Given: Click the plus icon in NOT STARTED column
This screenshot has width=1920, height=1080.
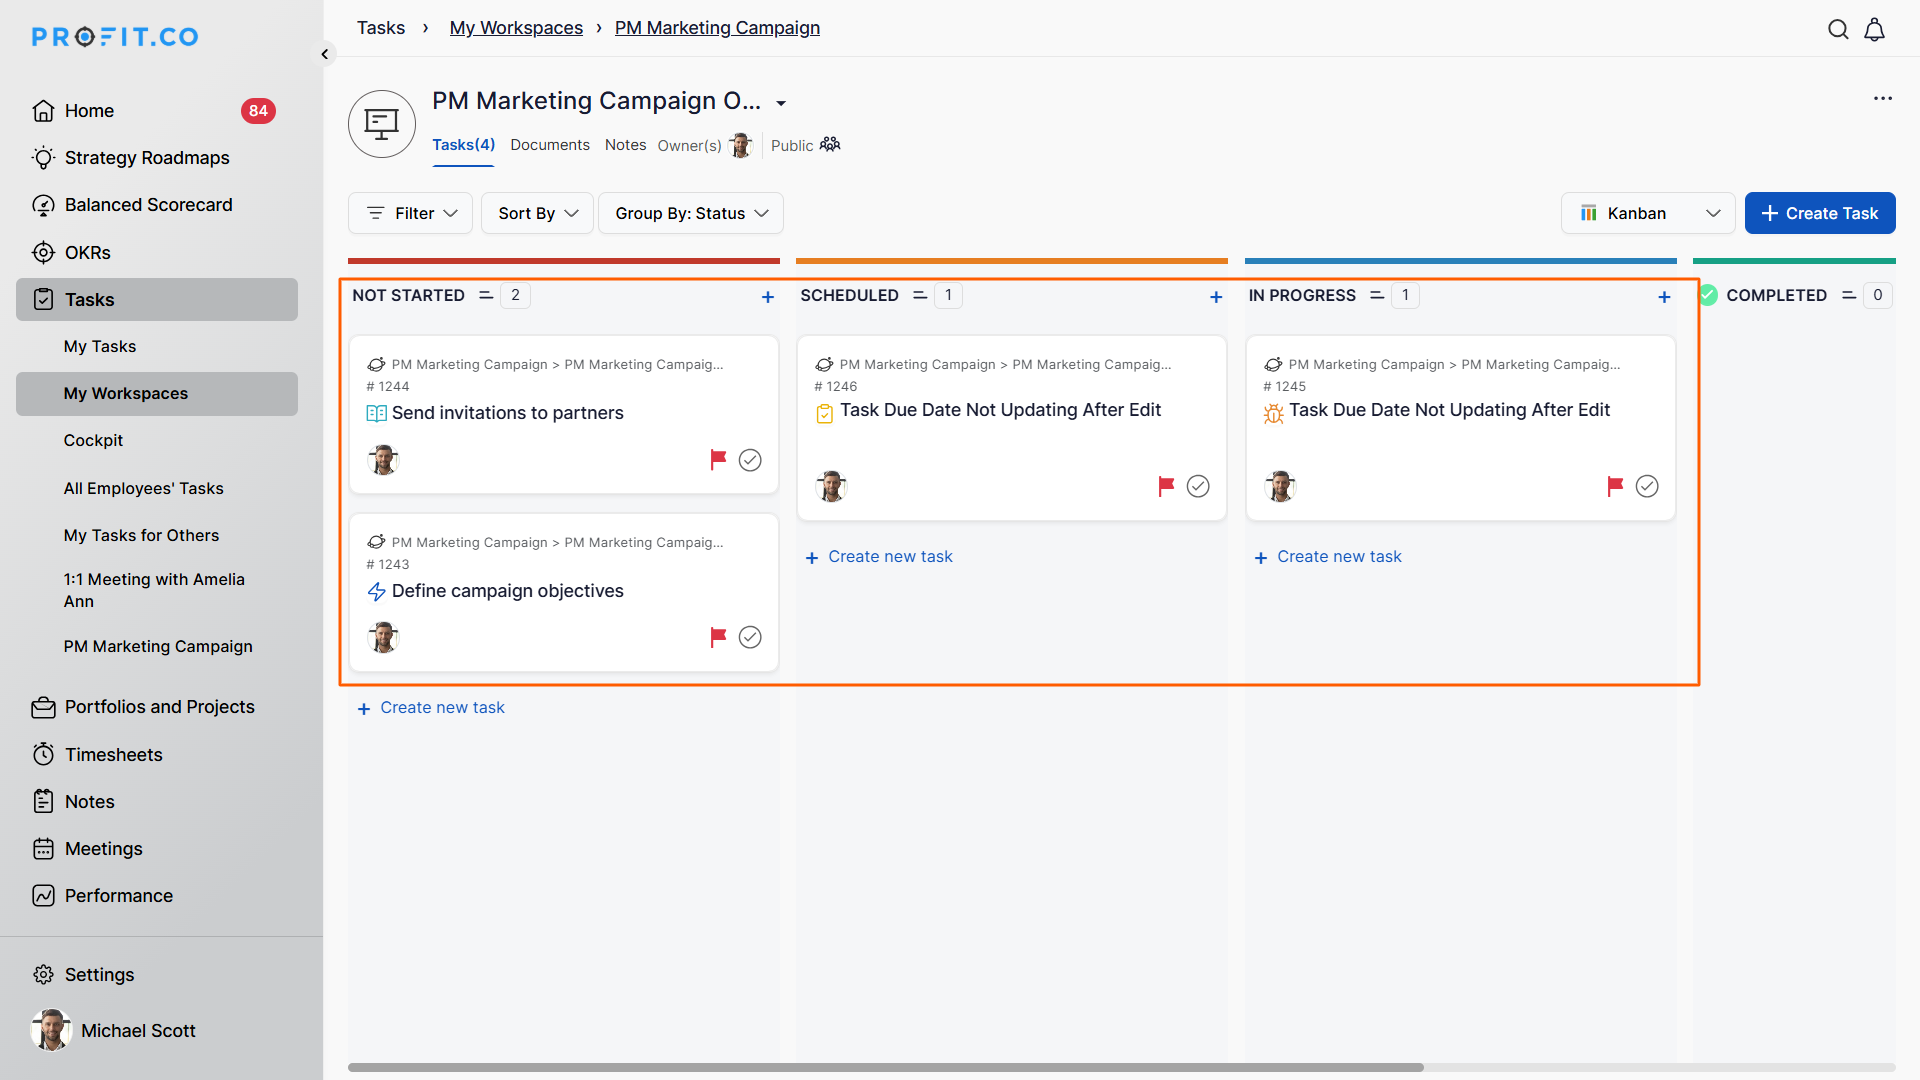Looking at the screenshot, I should (768, 297).
